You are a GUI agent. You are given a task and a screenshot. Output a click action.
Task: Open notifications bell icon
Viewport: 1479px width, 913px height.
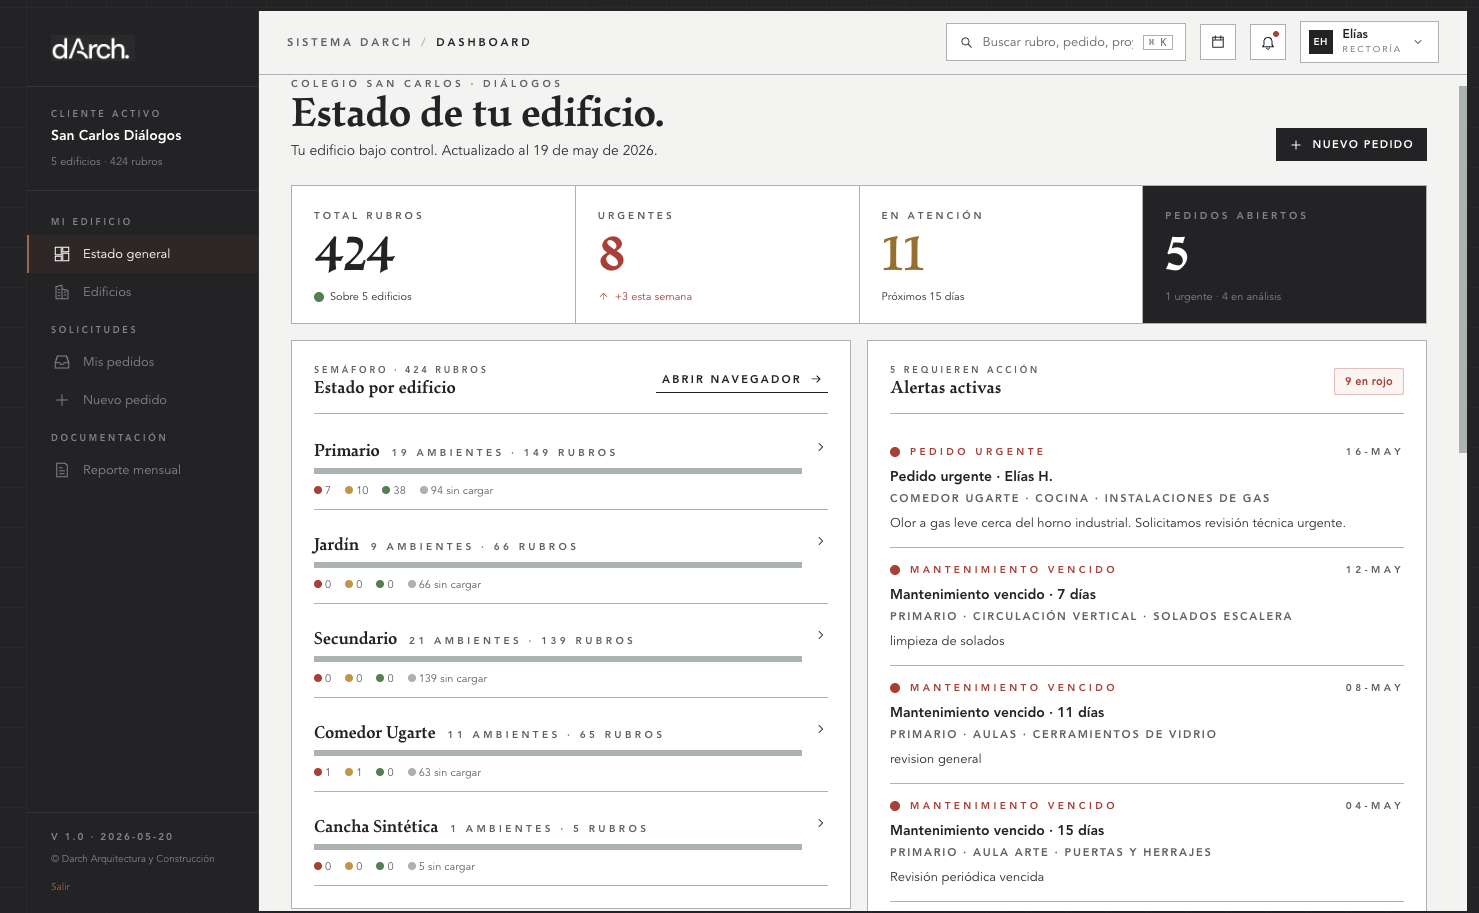[x=1268, y=42]
